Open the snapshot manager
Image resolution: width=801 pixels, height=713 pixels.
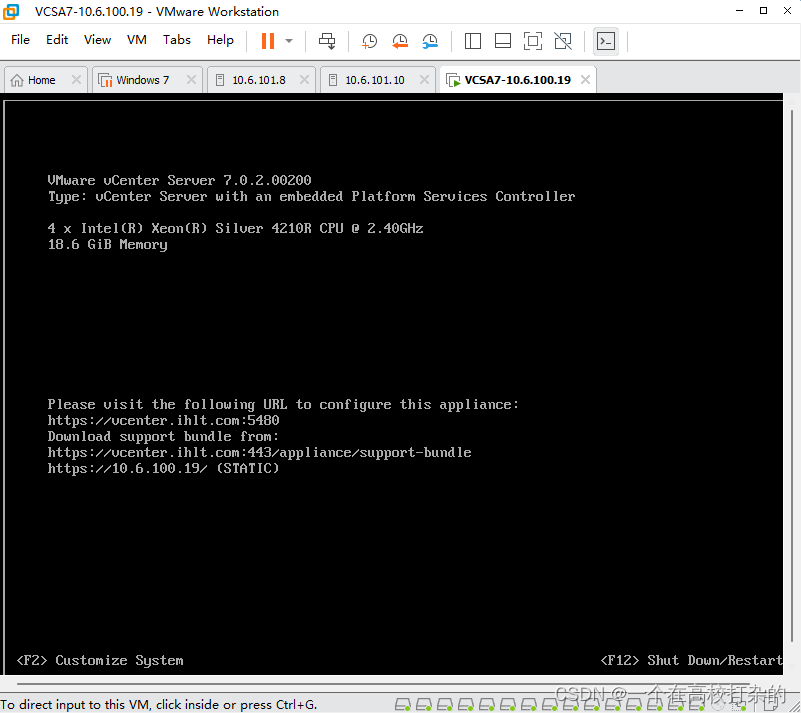[430, 41]
